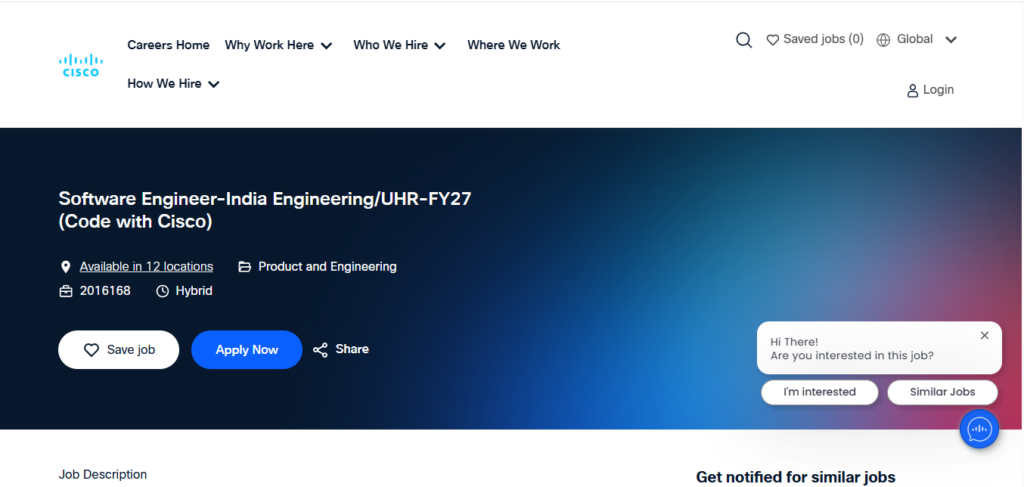Open the chatbot bubble icon
Screen dimensions: 1024x487
(x=979, y=429)
